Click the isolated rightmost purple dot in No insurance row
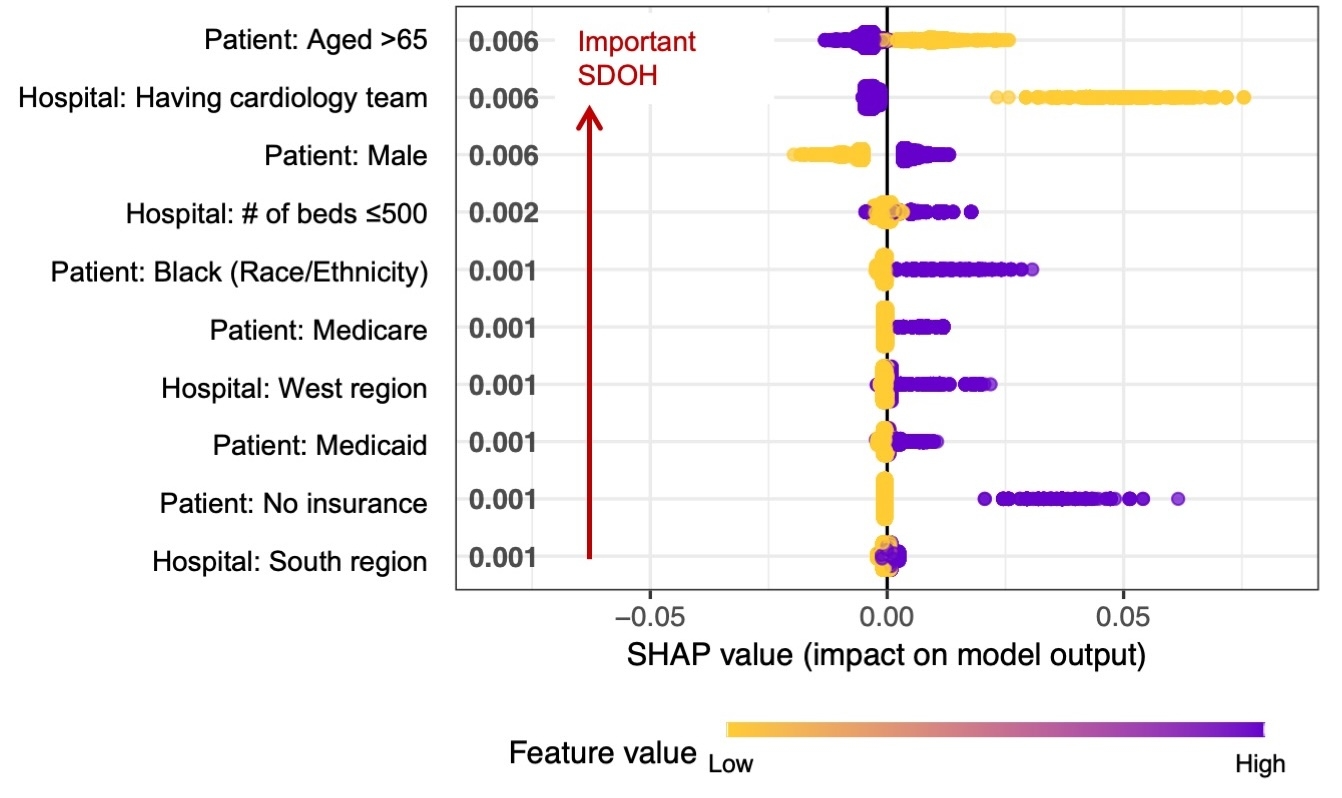Screen dimensions: 1342x798 [x=1177, y=498]
